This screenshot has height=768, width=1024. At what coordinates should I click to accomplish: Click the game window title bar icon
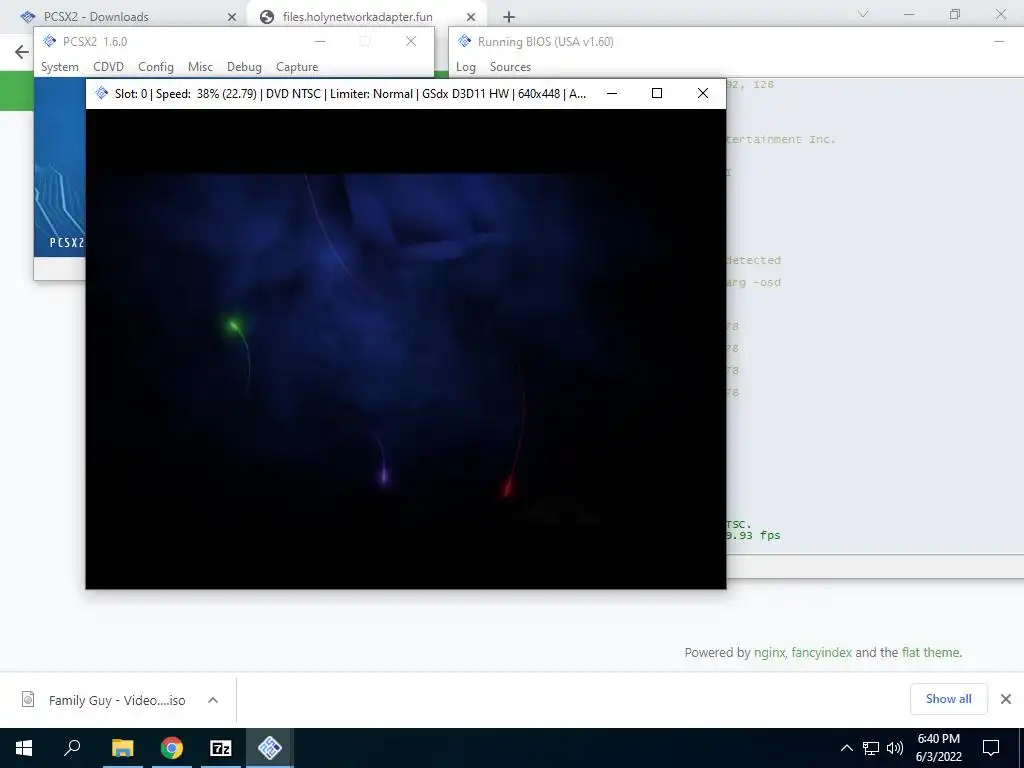coord(101,93)
